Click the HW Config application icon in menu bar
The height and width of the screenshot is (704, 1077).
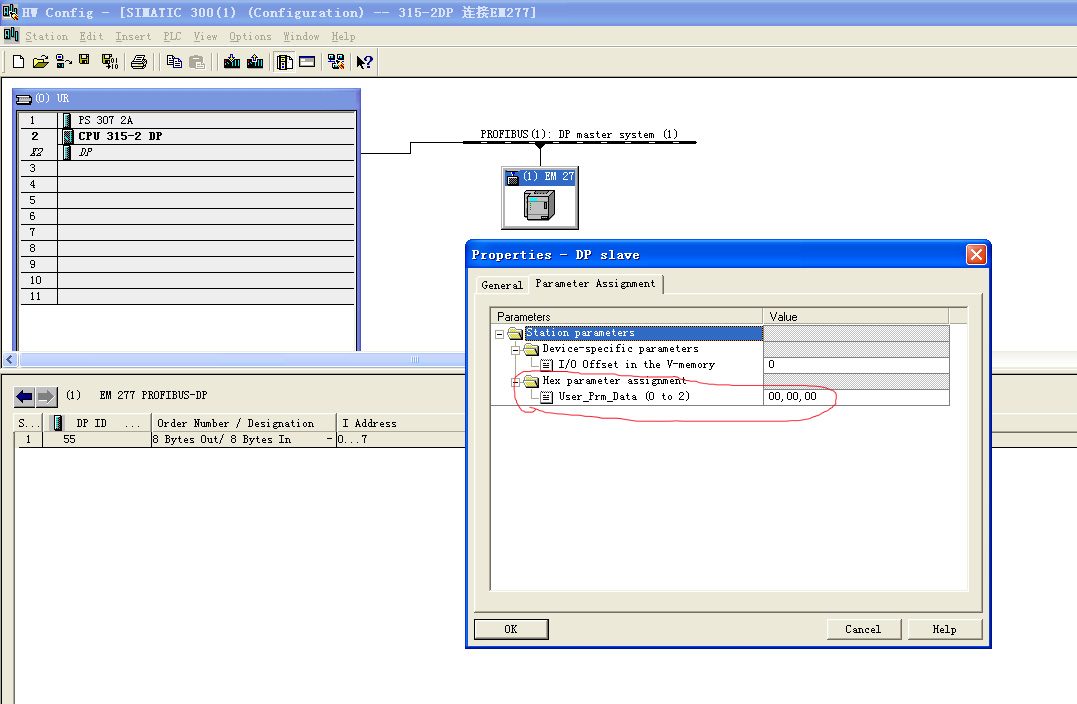[11, 35]
